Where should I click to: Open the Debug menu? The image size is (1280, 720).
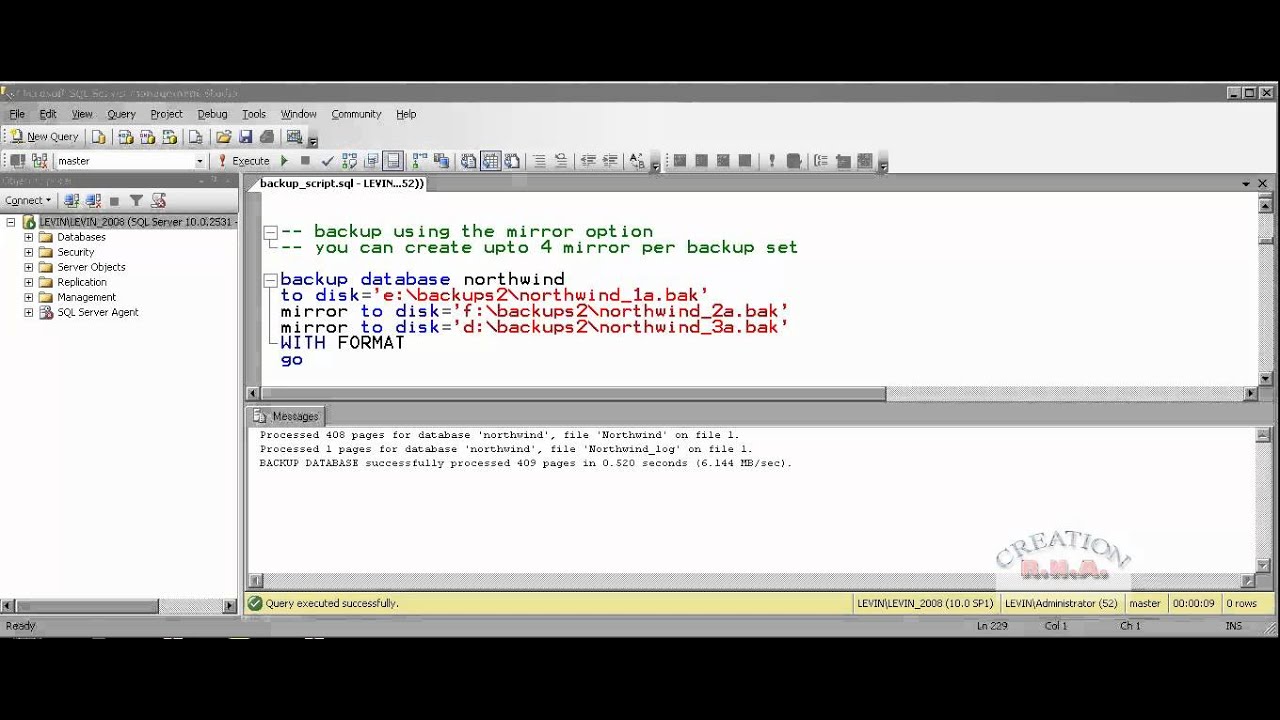coord(212,114)
